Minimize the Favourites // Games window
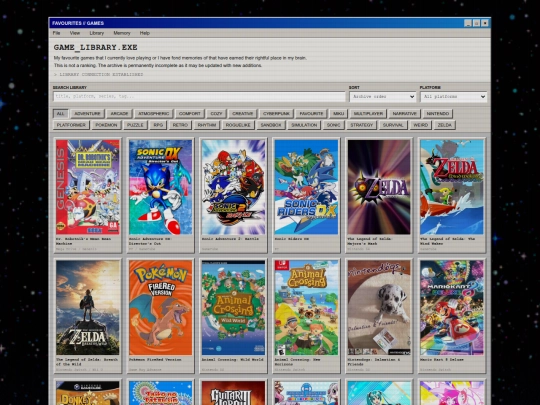540x405 pixels. (x=468, y=23)
